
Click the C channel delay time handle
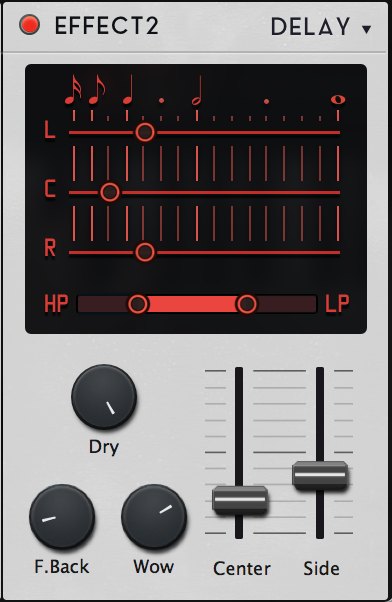point(110,192)
